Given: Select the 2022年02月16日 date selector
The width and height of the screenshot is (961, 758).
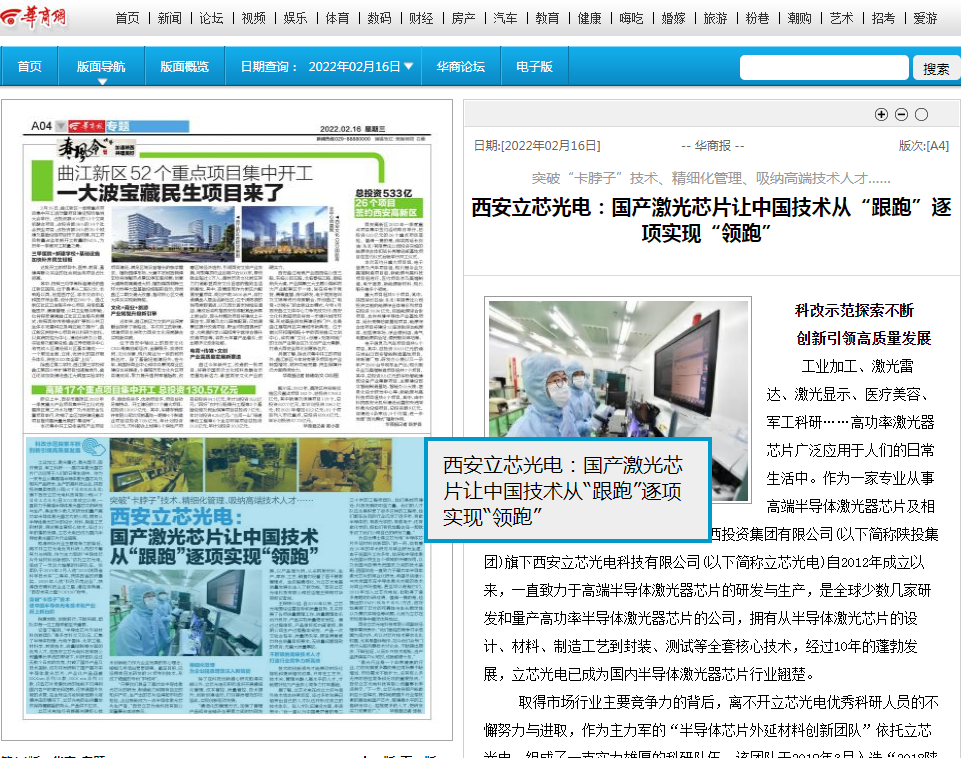Looking at the screenshot, I should (354, 67).
